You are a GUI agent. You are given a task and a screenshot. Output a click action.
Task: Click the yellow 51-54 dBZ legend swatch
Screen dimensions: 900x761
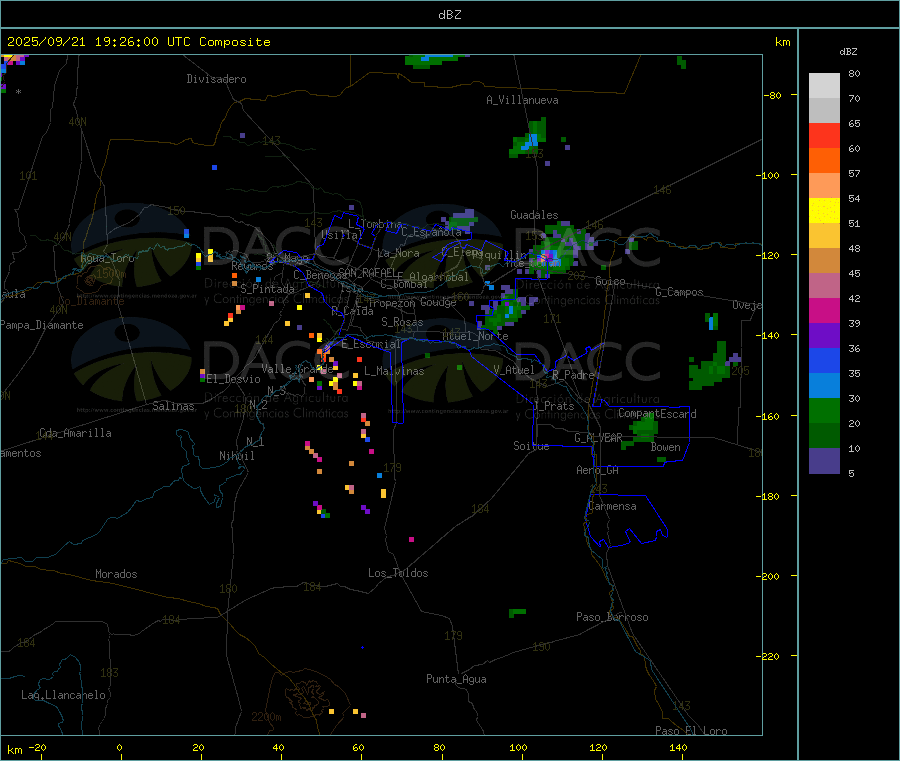(824, 211)
